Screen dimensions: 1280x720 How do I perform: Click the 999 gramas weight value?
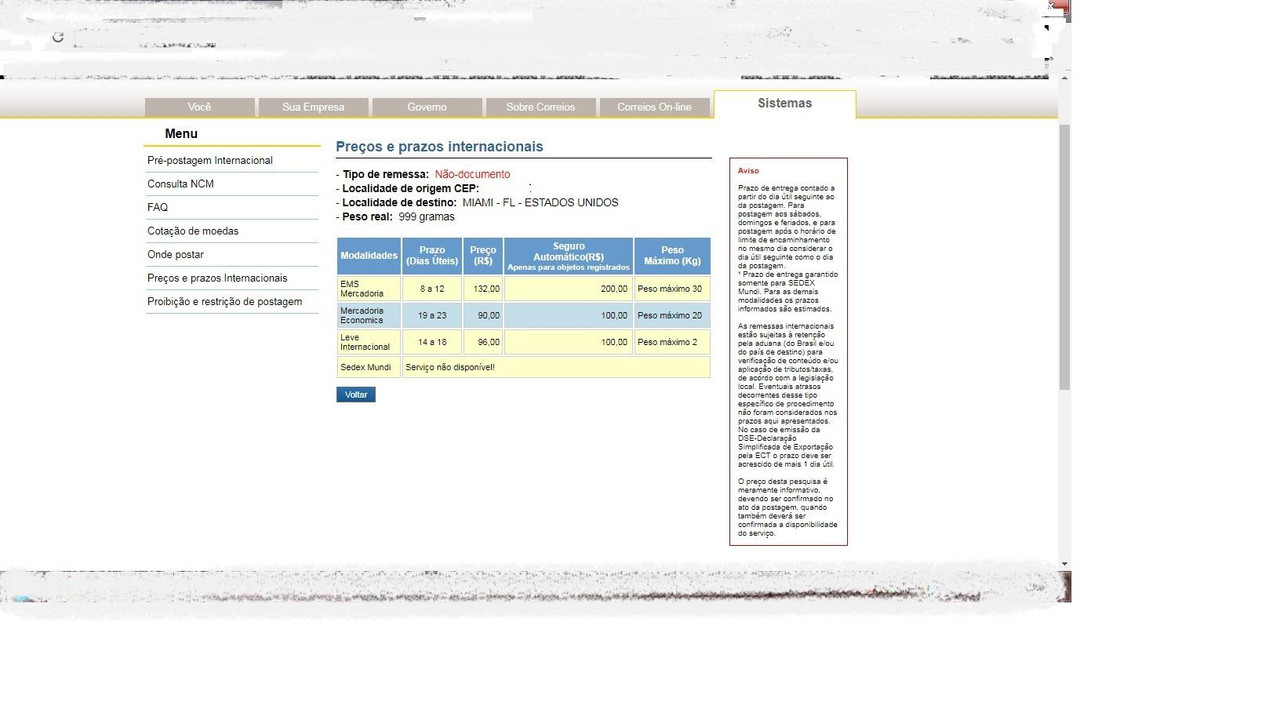pos(426,216)
